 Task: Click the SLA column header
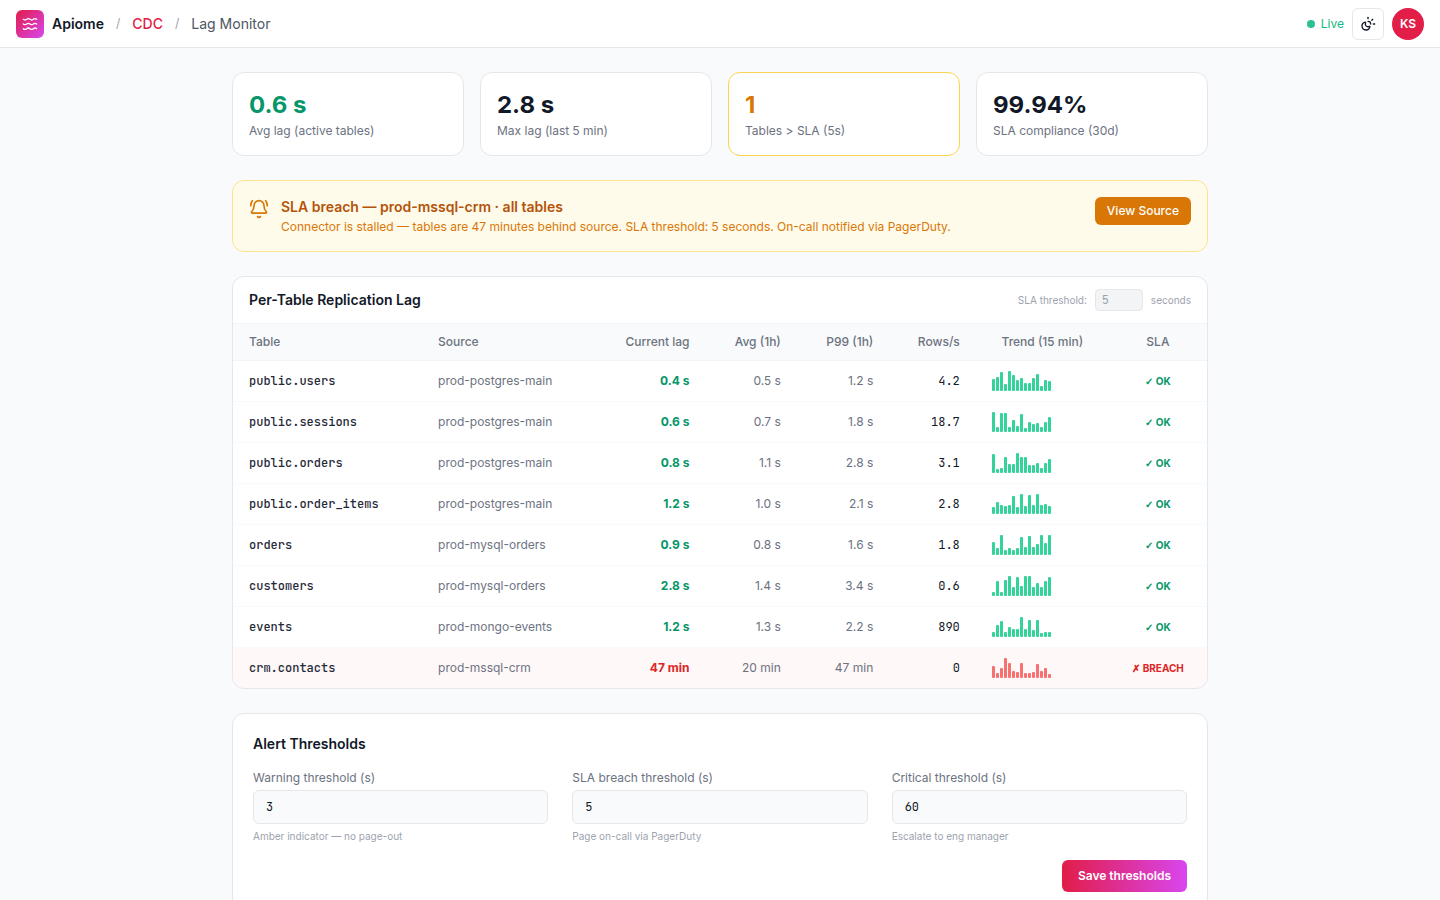(1157, 342)
